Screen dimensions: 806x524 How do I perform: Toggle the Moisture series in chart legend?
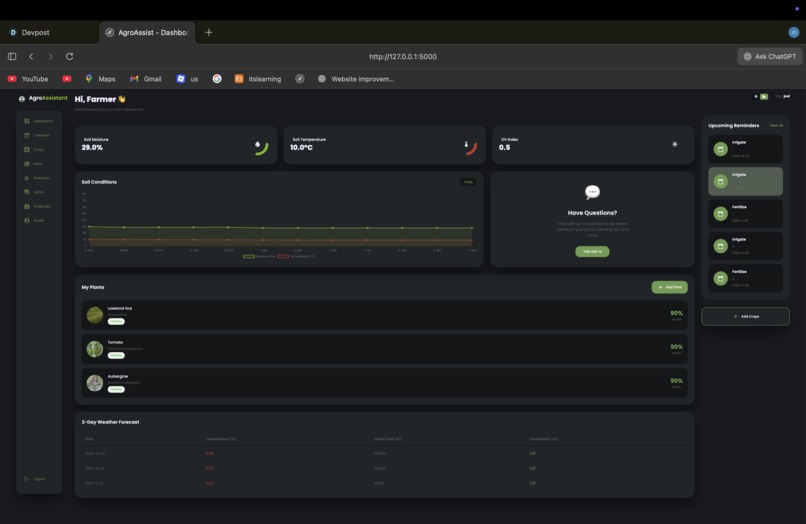tap(259, 256)
